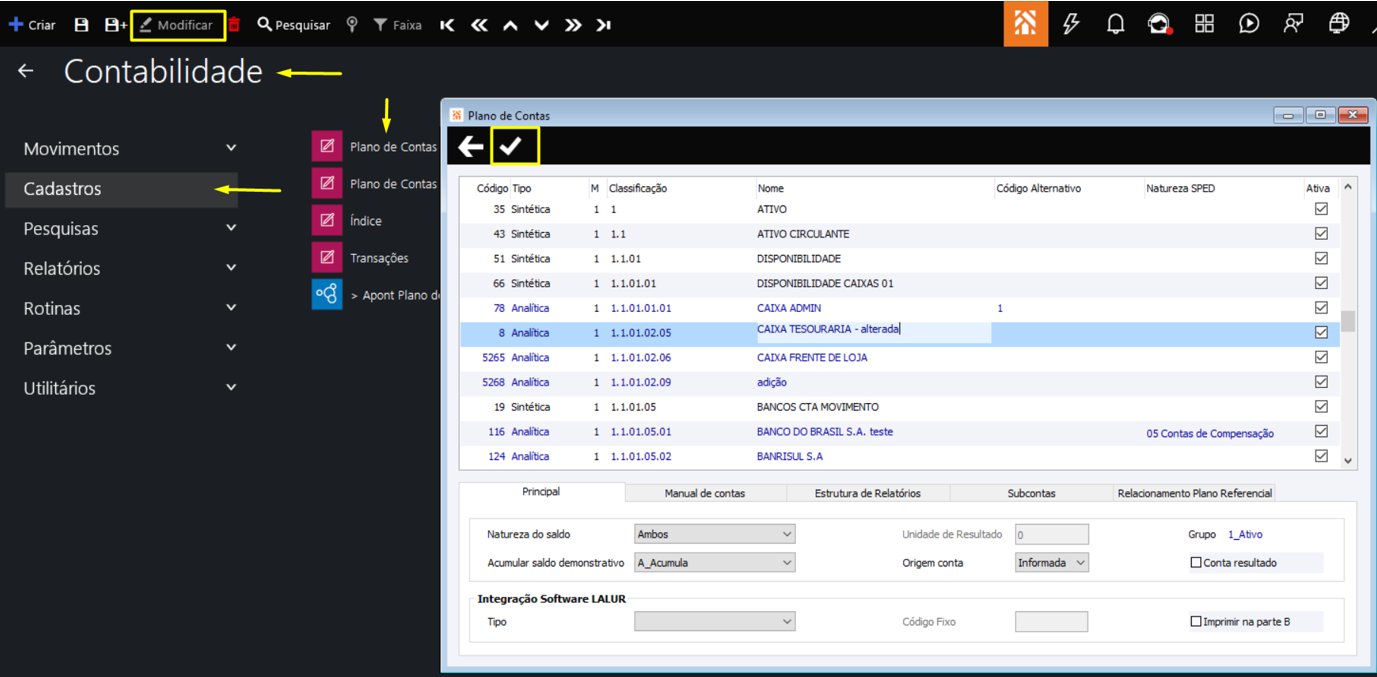
Task: Click the lightning bolt shortcut icon
Action: pyautogui.click(x=1071, y=24)
